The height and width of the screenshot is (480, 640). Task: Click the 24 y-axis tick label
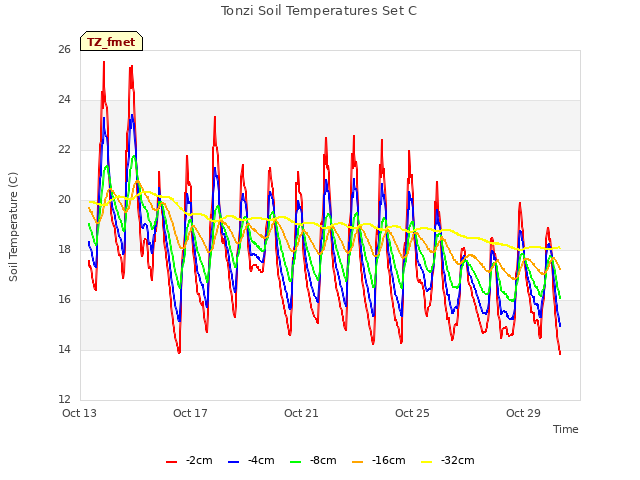(64, 100)
